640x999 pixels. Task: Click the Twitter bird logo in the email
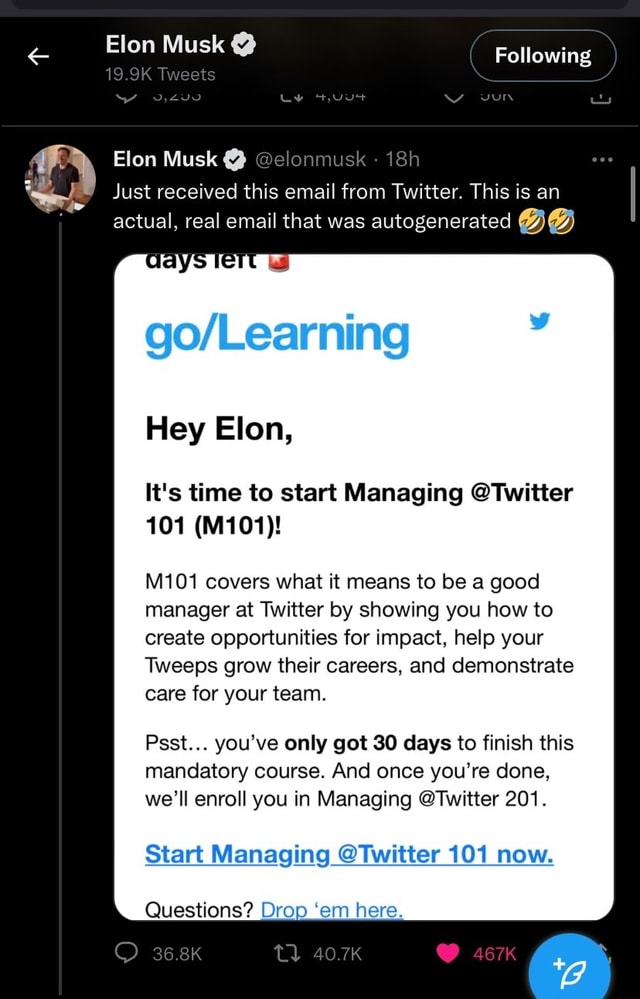pyautogui.click(x=540, y=322)
